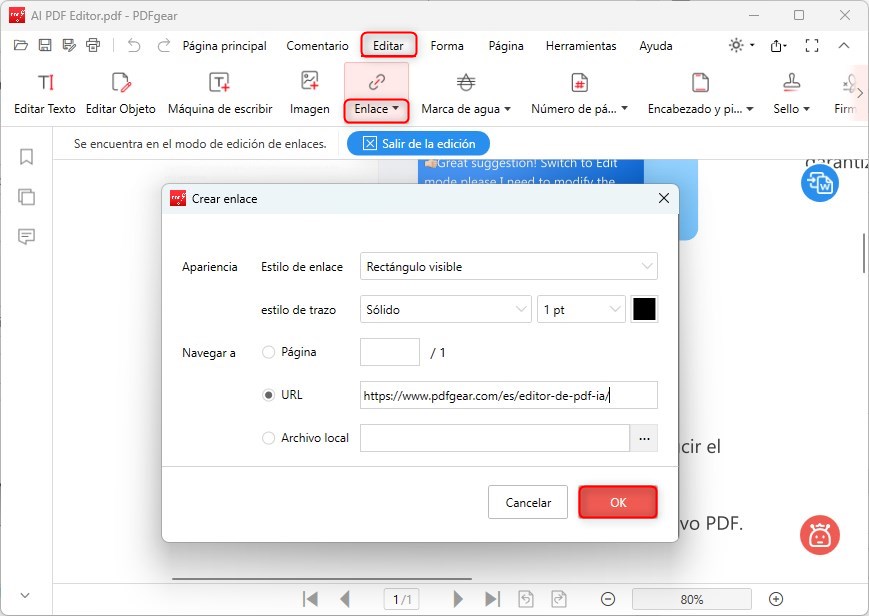Exit link editing via Salir de la edición
The width and height of the screenshot is (869, 616).
(418, 143)
